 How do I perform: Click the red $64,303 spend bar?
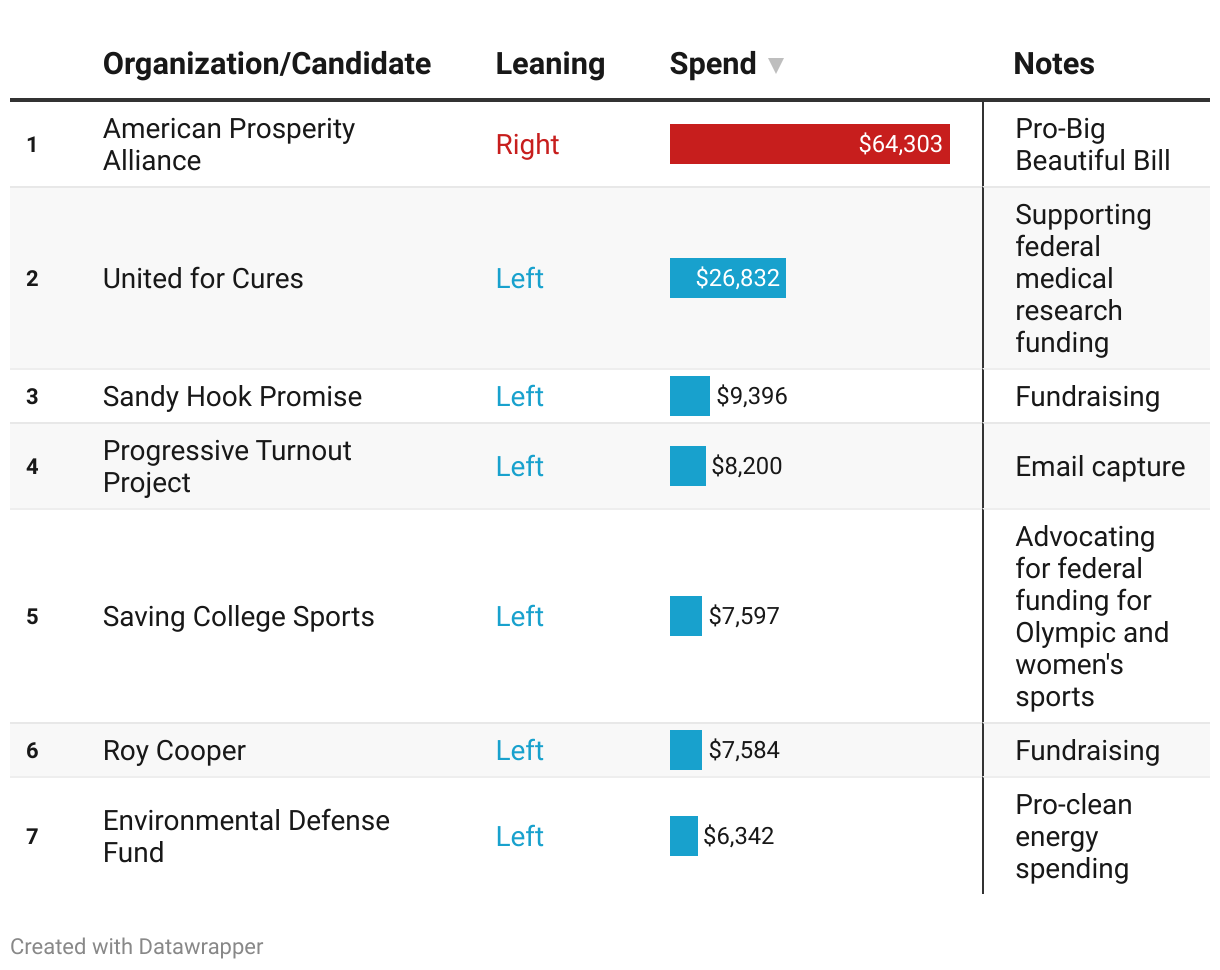[810, 144]
